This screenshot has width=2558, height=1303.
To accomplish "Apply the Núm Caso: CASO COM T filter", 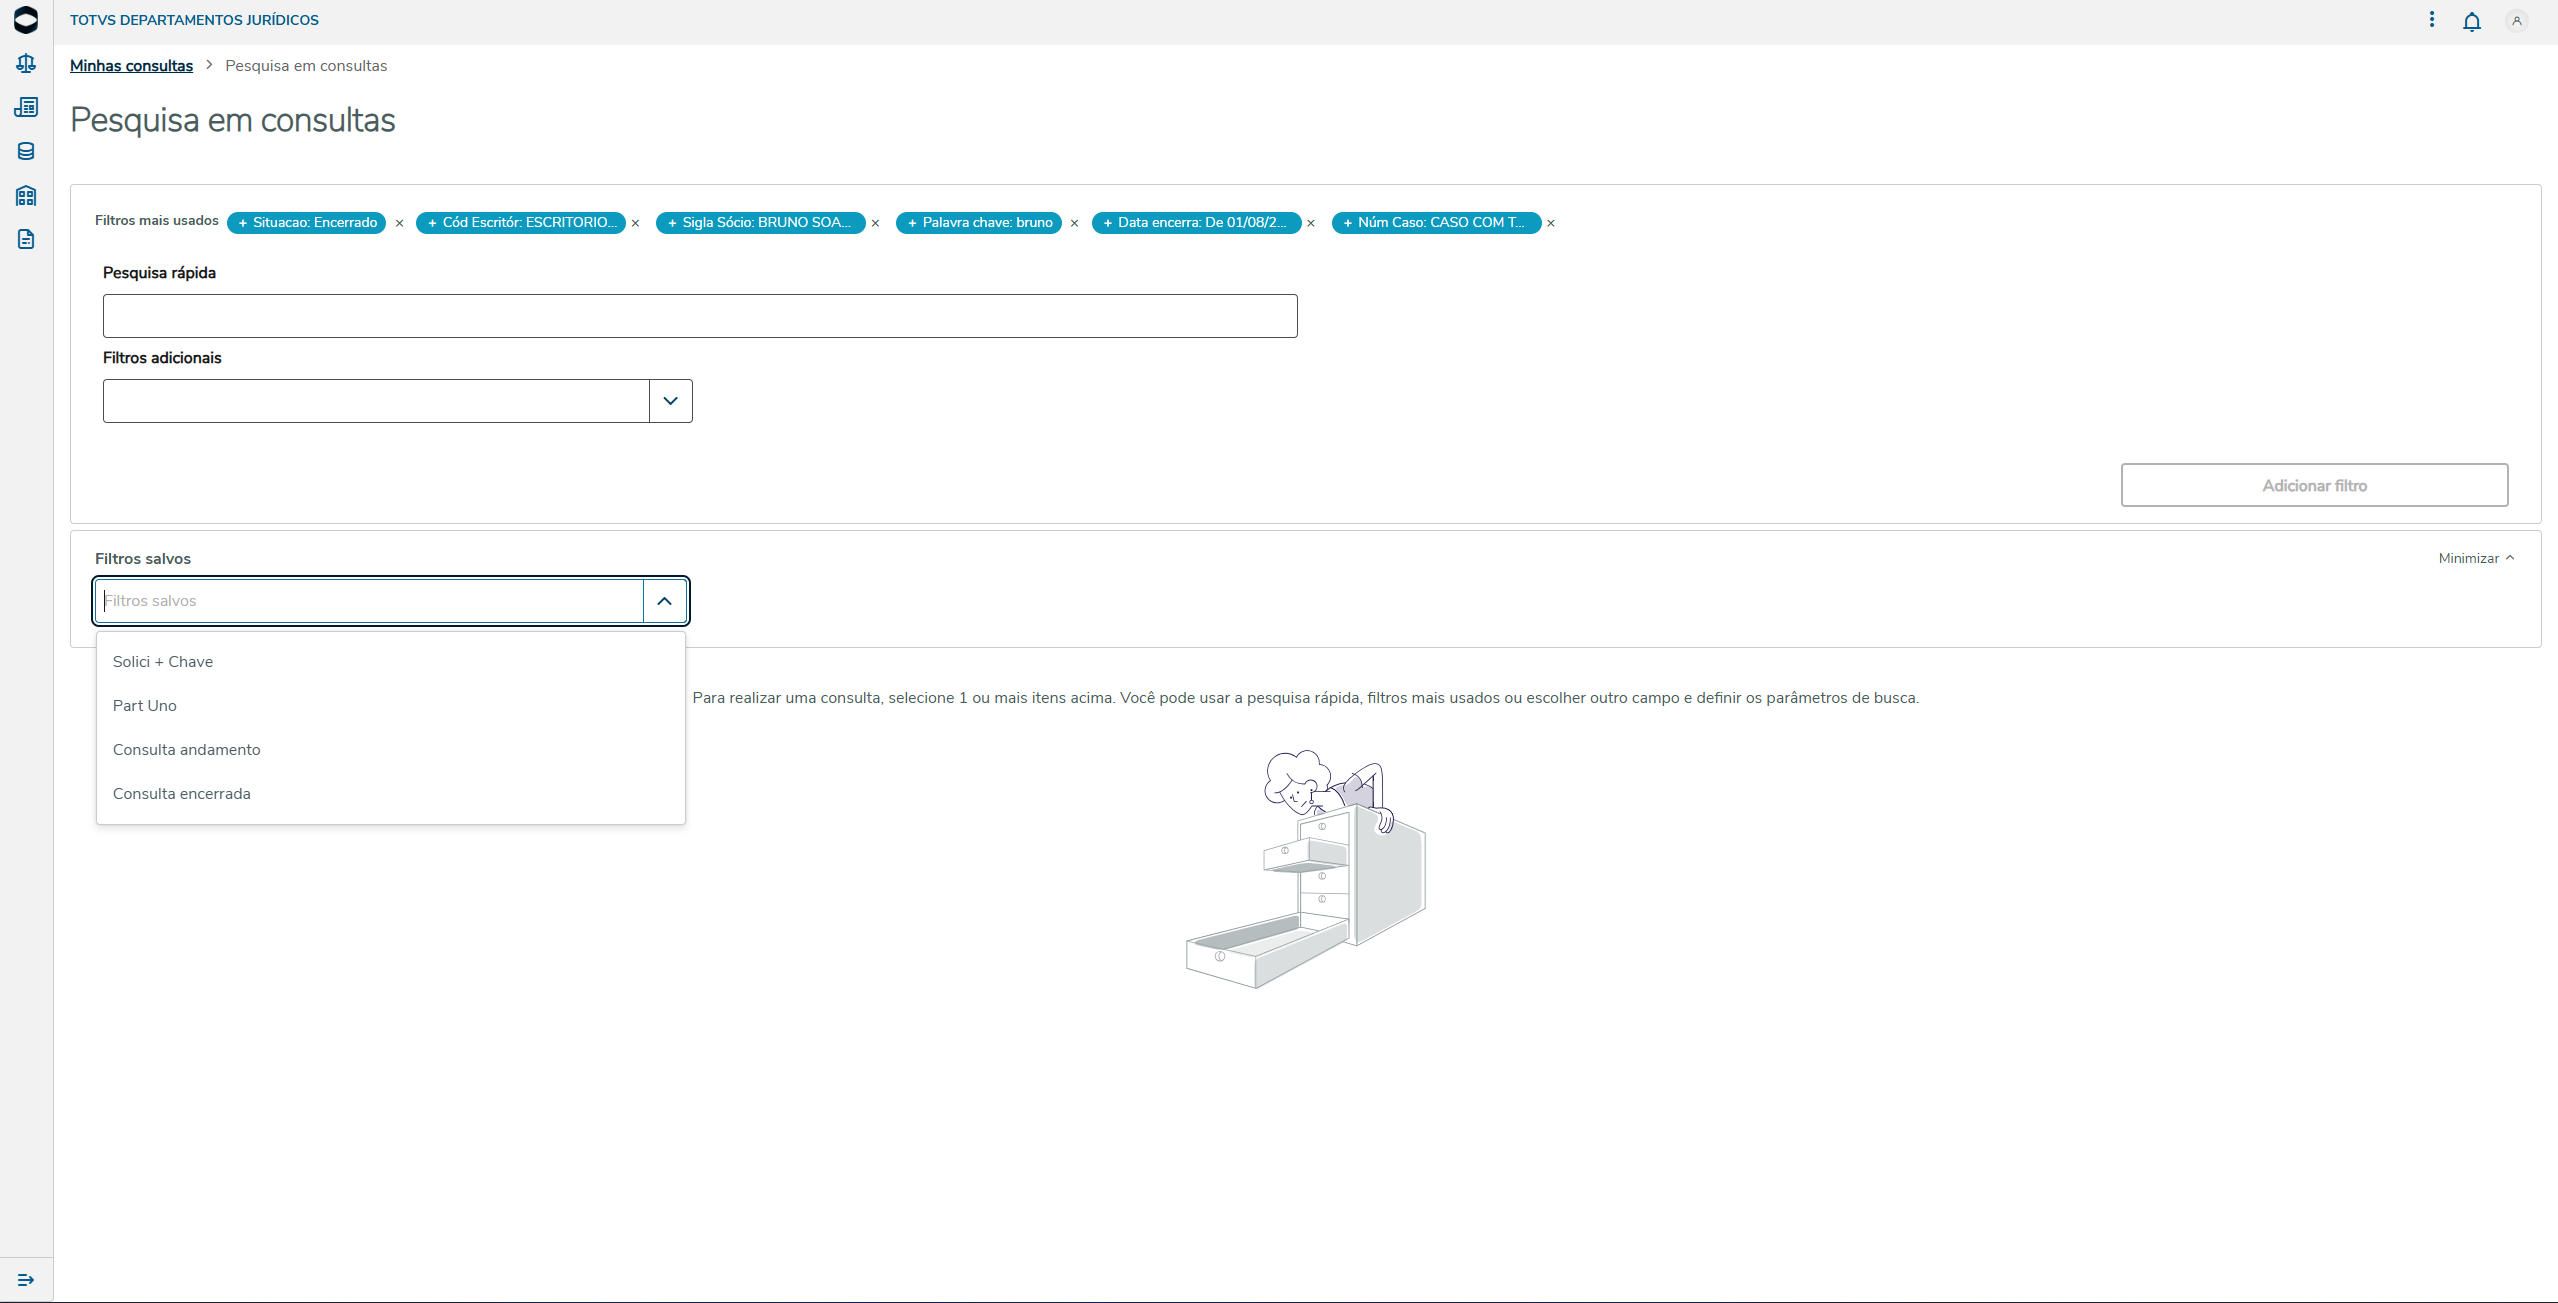I will pos(1436,222).
